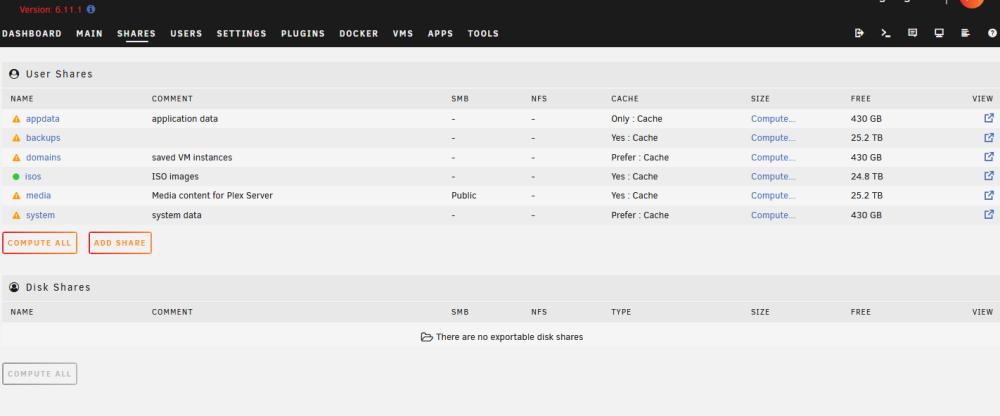This screenshot has width=1000, height=416.
Task: Open the media share settings link
Action: point(38,196)
